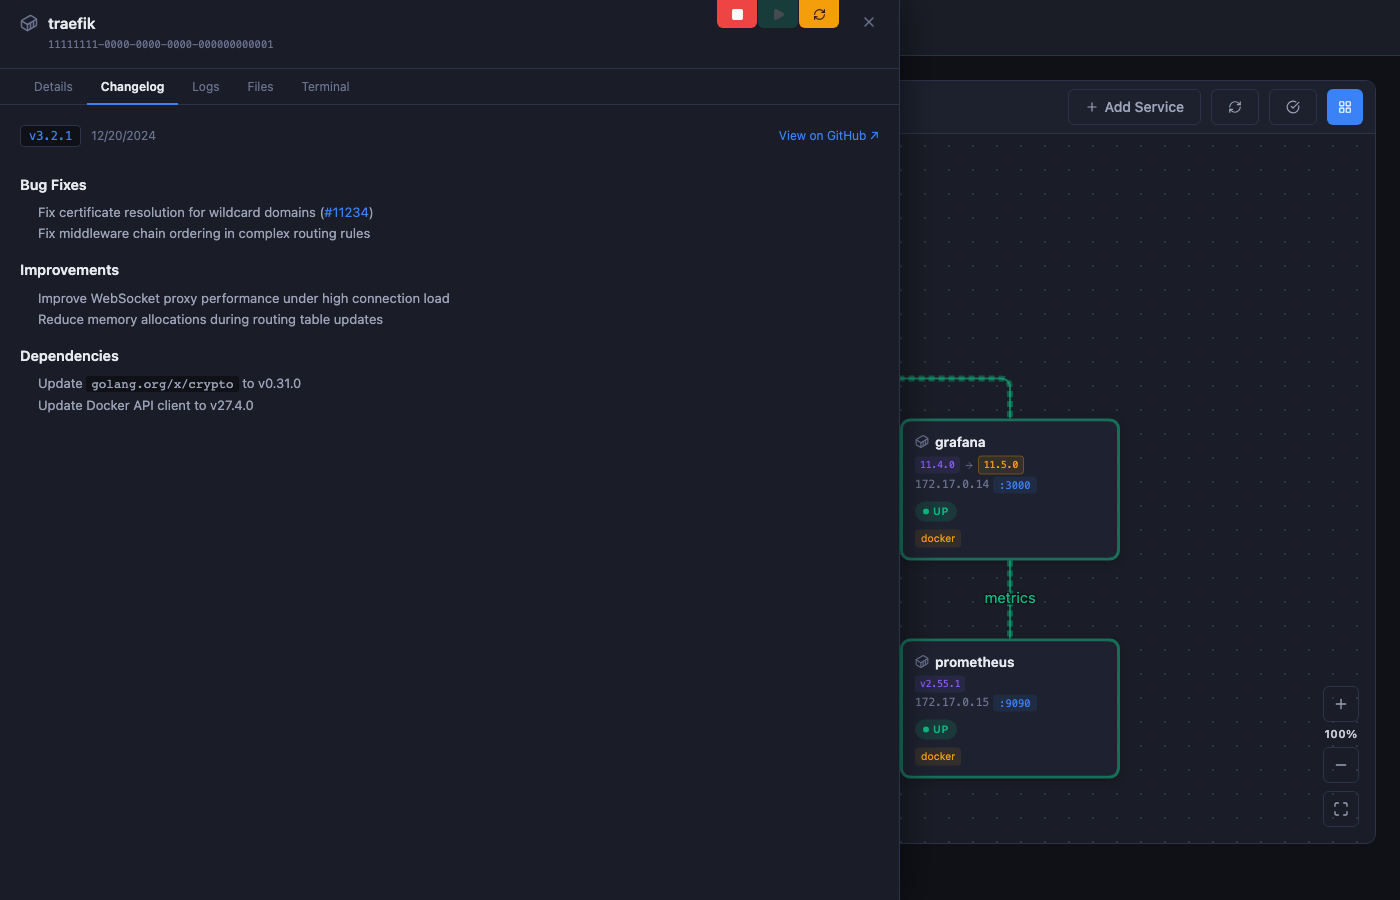Stop the traefik service with red button
Screen dimensions: 1400x900
click(x=737, y=14)
